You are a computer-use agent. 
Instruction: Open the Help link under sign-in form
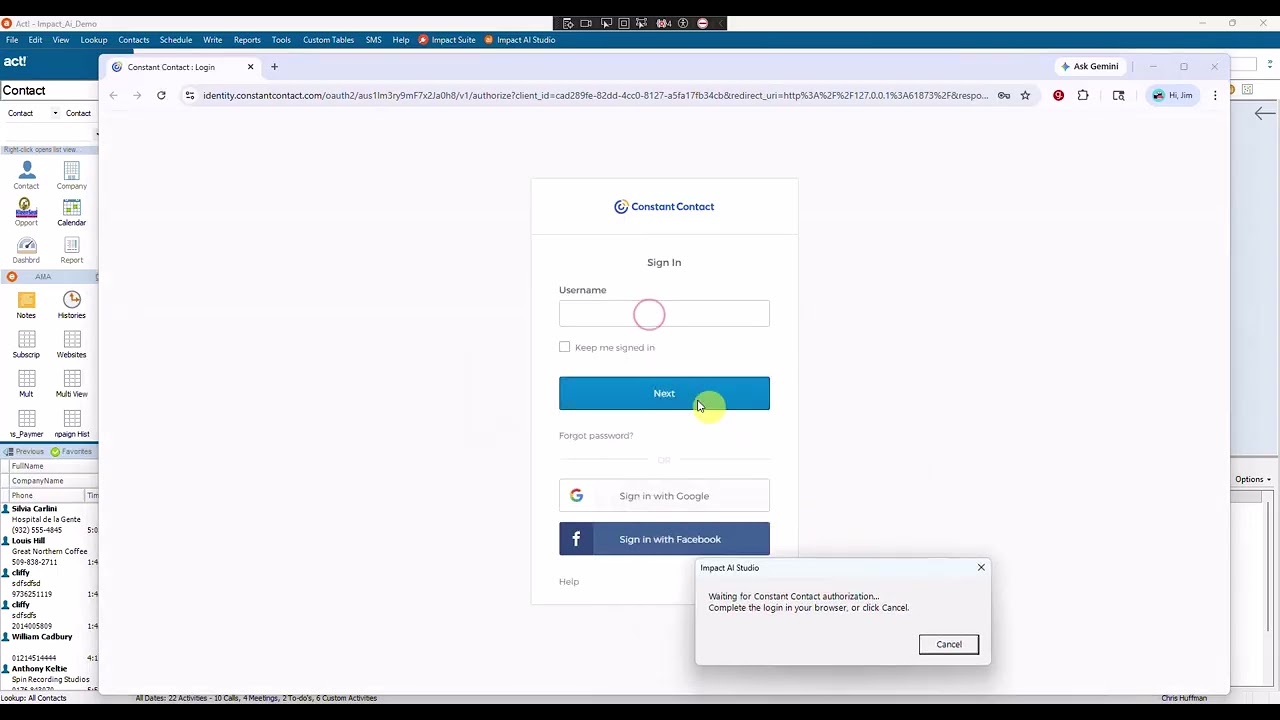coord(569,581)
